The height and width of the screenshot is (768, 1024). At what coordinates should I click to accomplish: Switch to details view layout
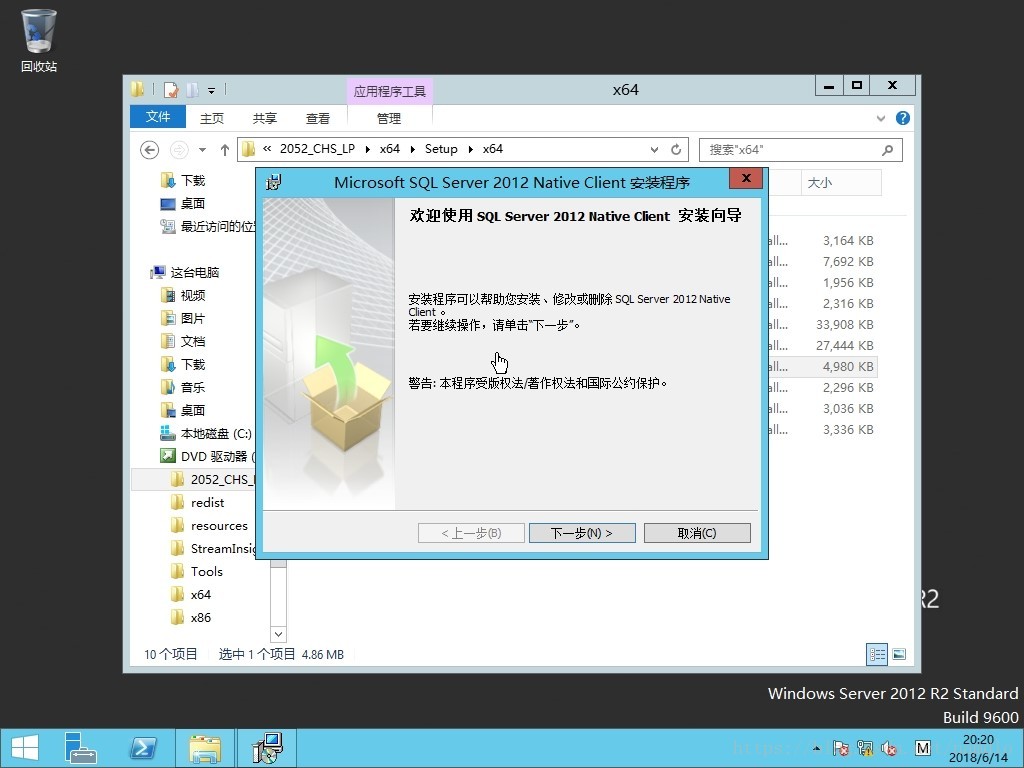click(876, 654)
